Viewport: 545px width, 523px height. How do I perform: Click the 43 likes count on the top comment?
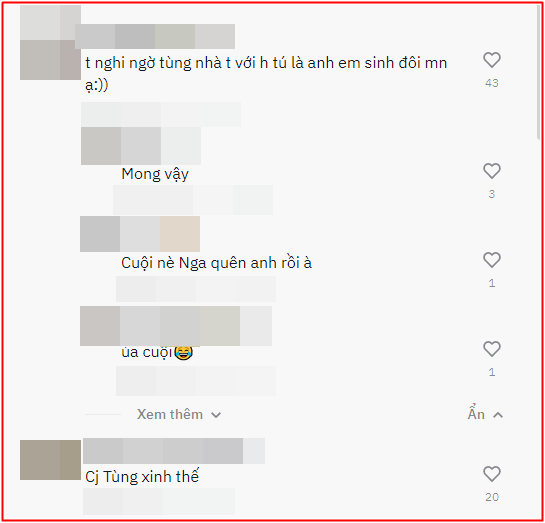click(492, 83)
